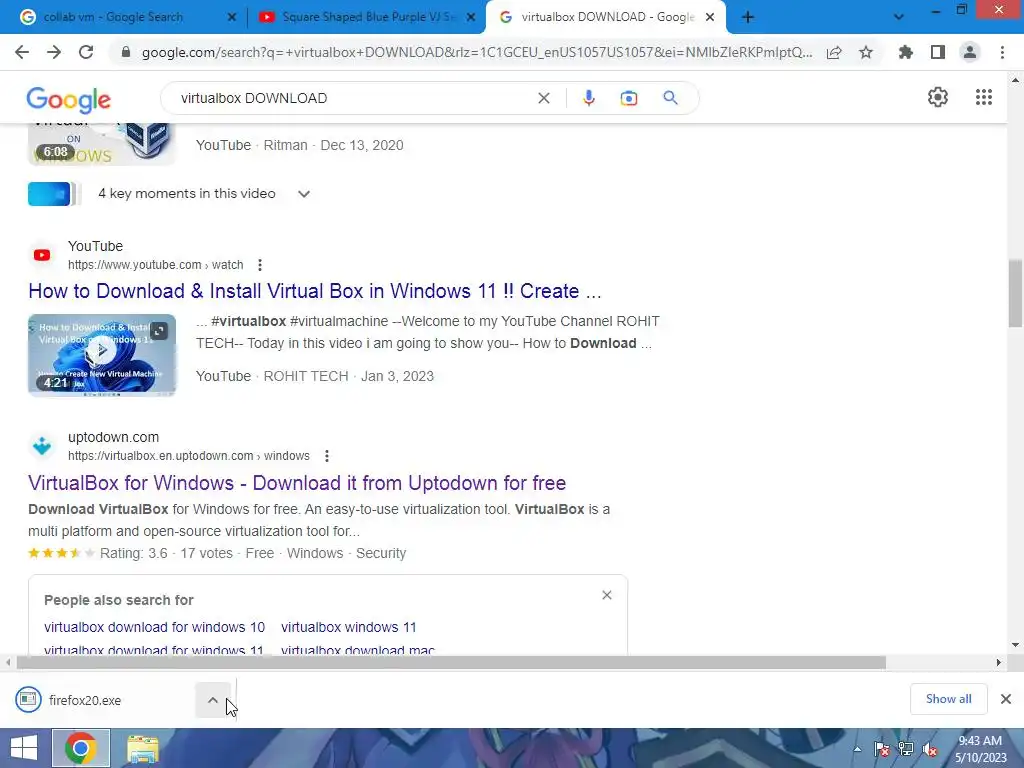
Task: Open Chrome three-dot menu
Action: click(x=1002, y=52)
